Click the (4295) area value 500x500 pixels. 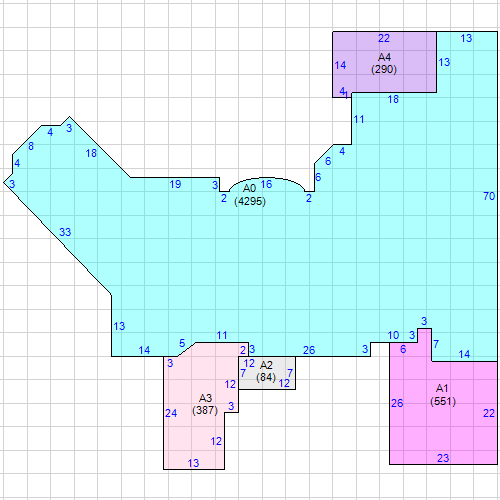point(250,201)
